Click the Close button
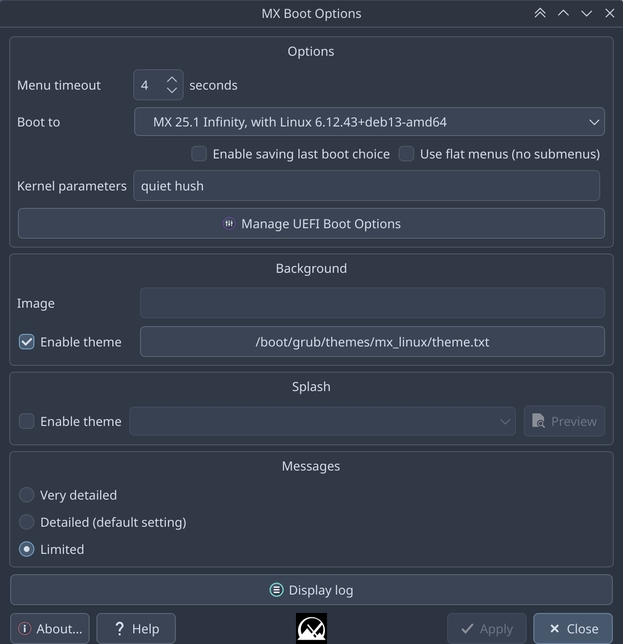The height and width of the screenshot is (644, 623). [x=573, y=628]
